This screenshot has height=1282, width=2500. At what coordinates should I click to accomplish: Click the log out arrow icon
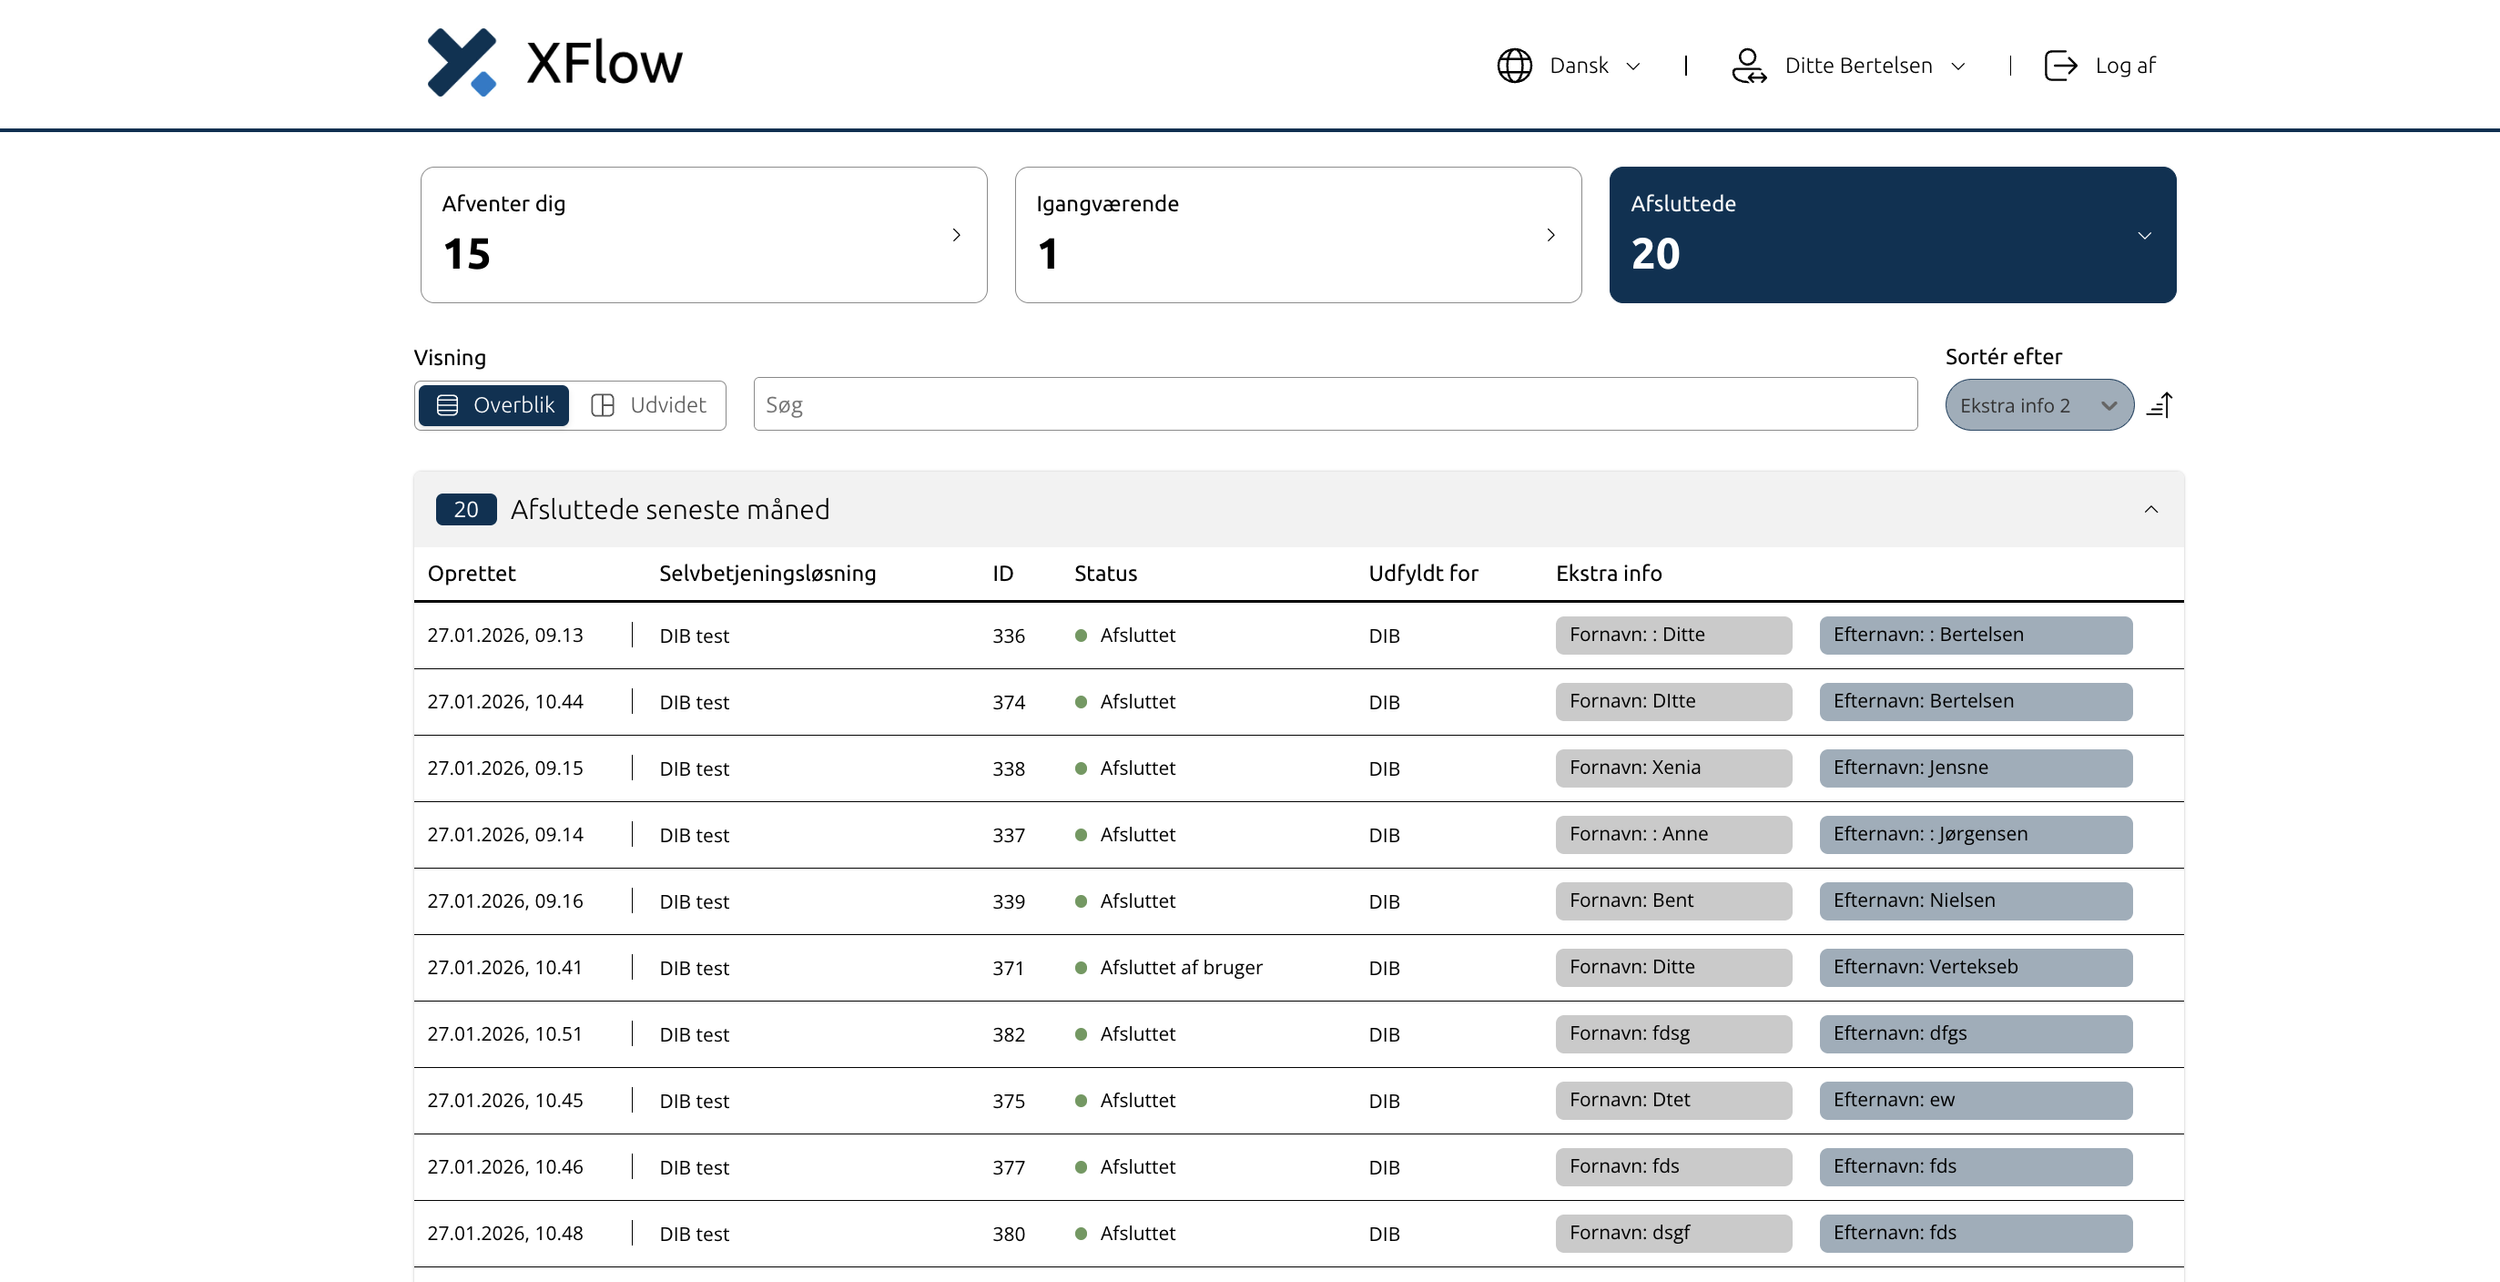2060,66
